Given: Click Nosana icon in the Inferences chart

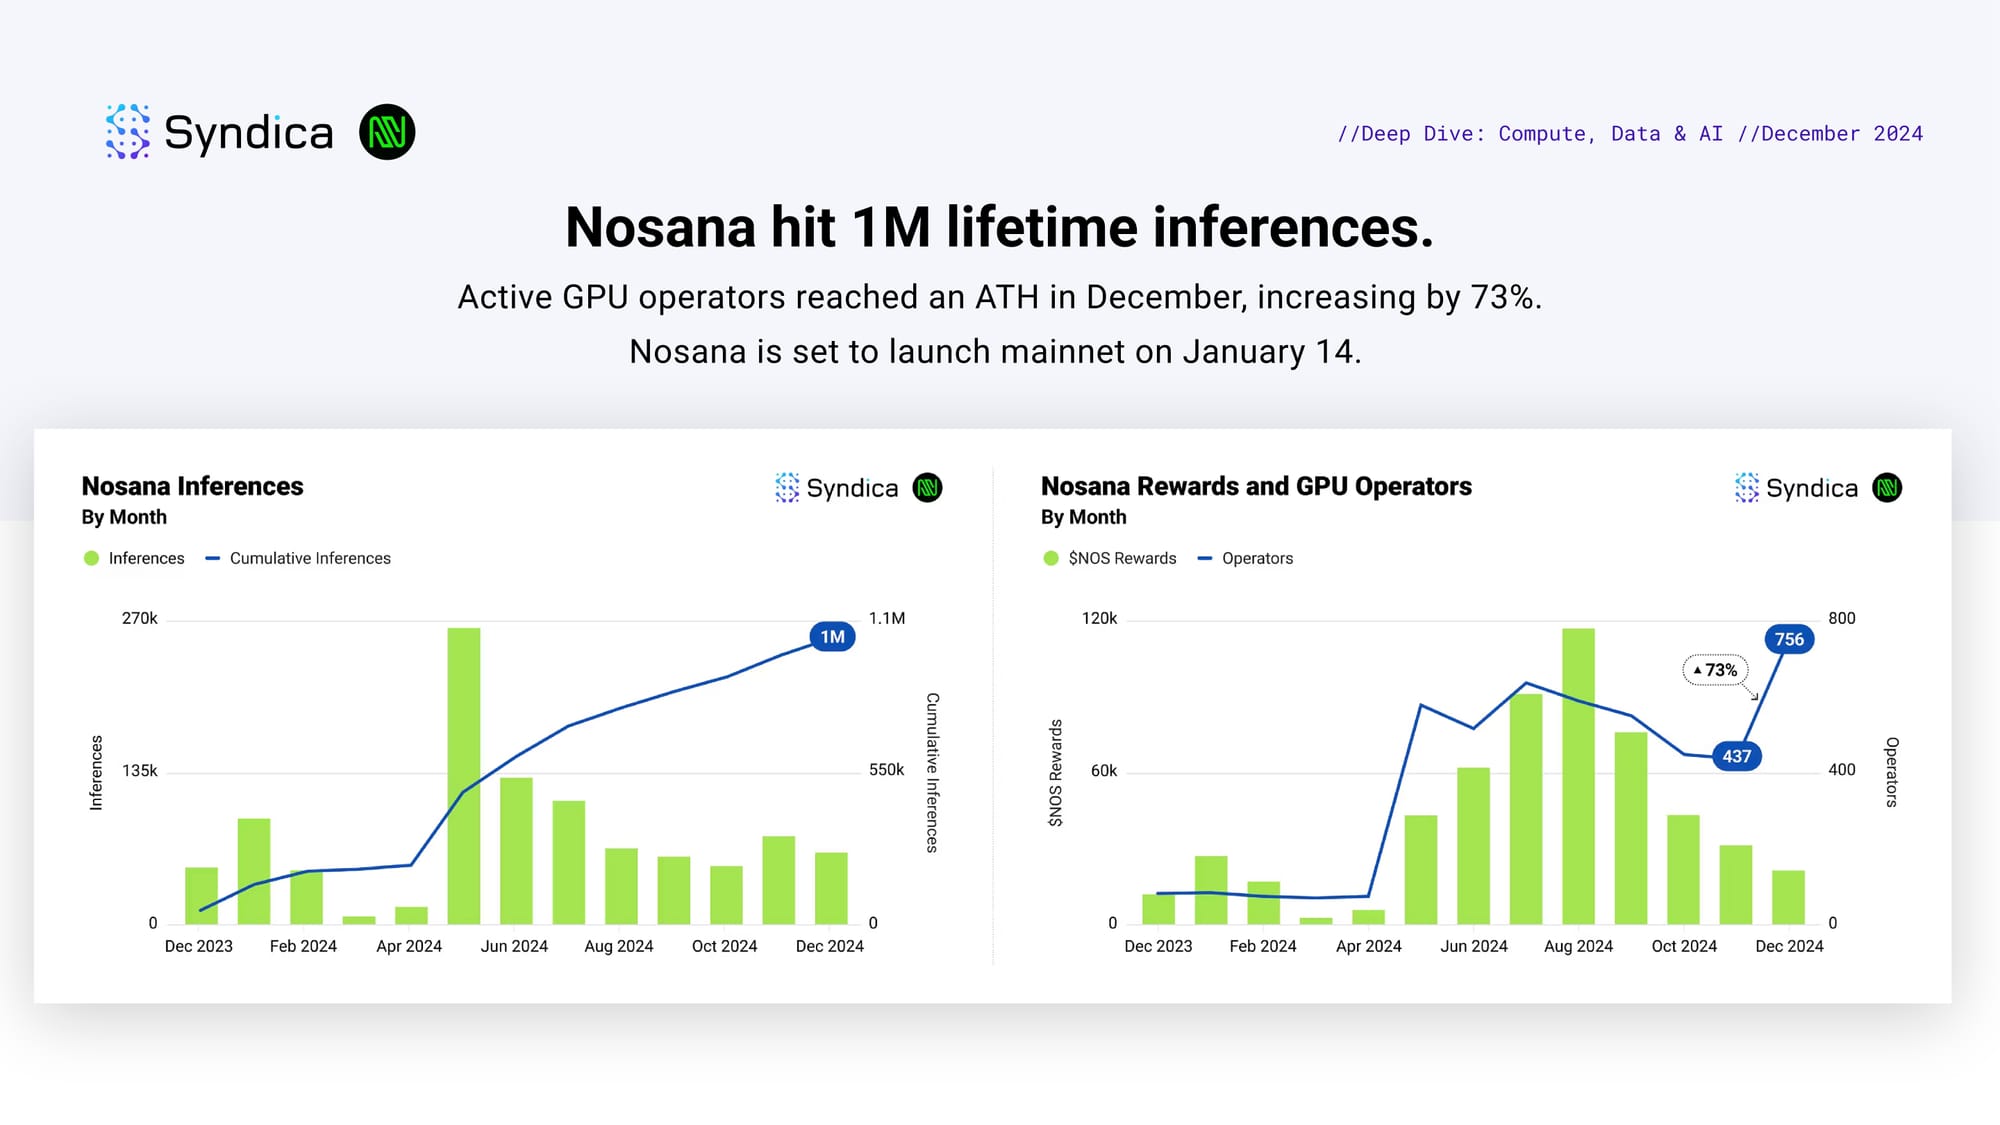Looking at the screenshot, I should [x=928, y=488].
